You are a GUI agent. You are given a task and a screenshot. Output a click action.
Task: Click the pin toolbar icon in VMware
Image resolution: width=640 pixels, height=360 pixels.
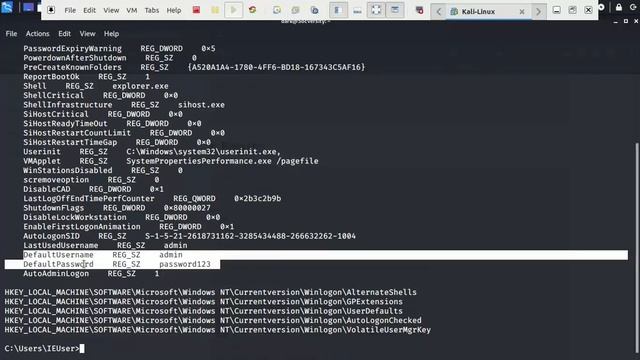pyautogui.click(x=51, y=10)
